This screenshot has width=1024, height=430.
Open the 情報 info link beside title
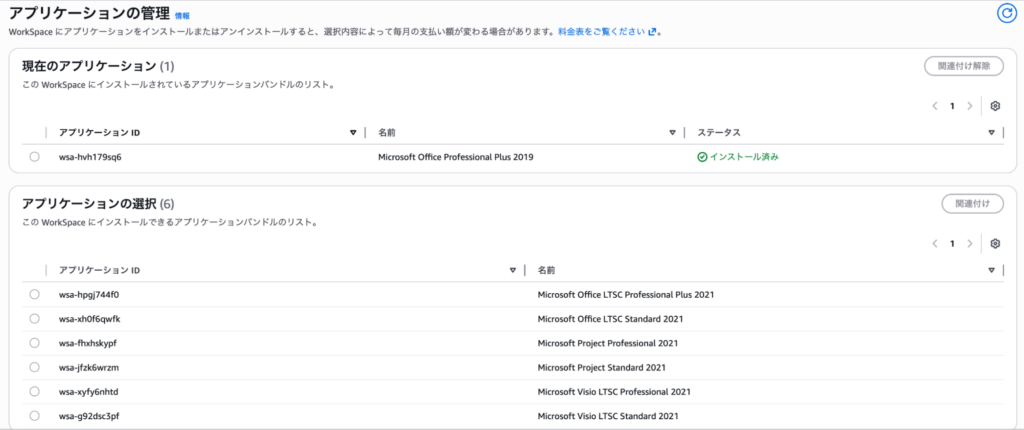[181, 17]
